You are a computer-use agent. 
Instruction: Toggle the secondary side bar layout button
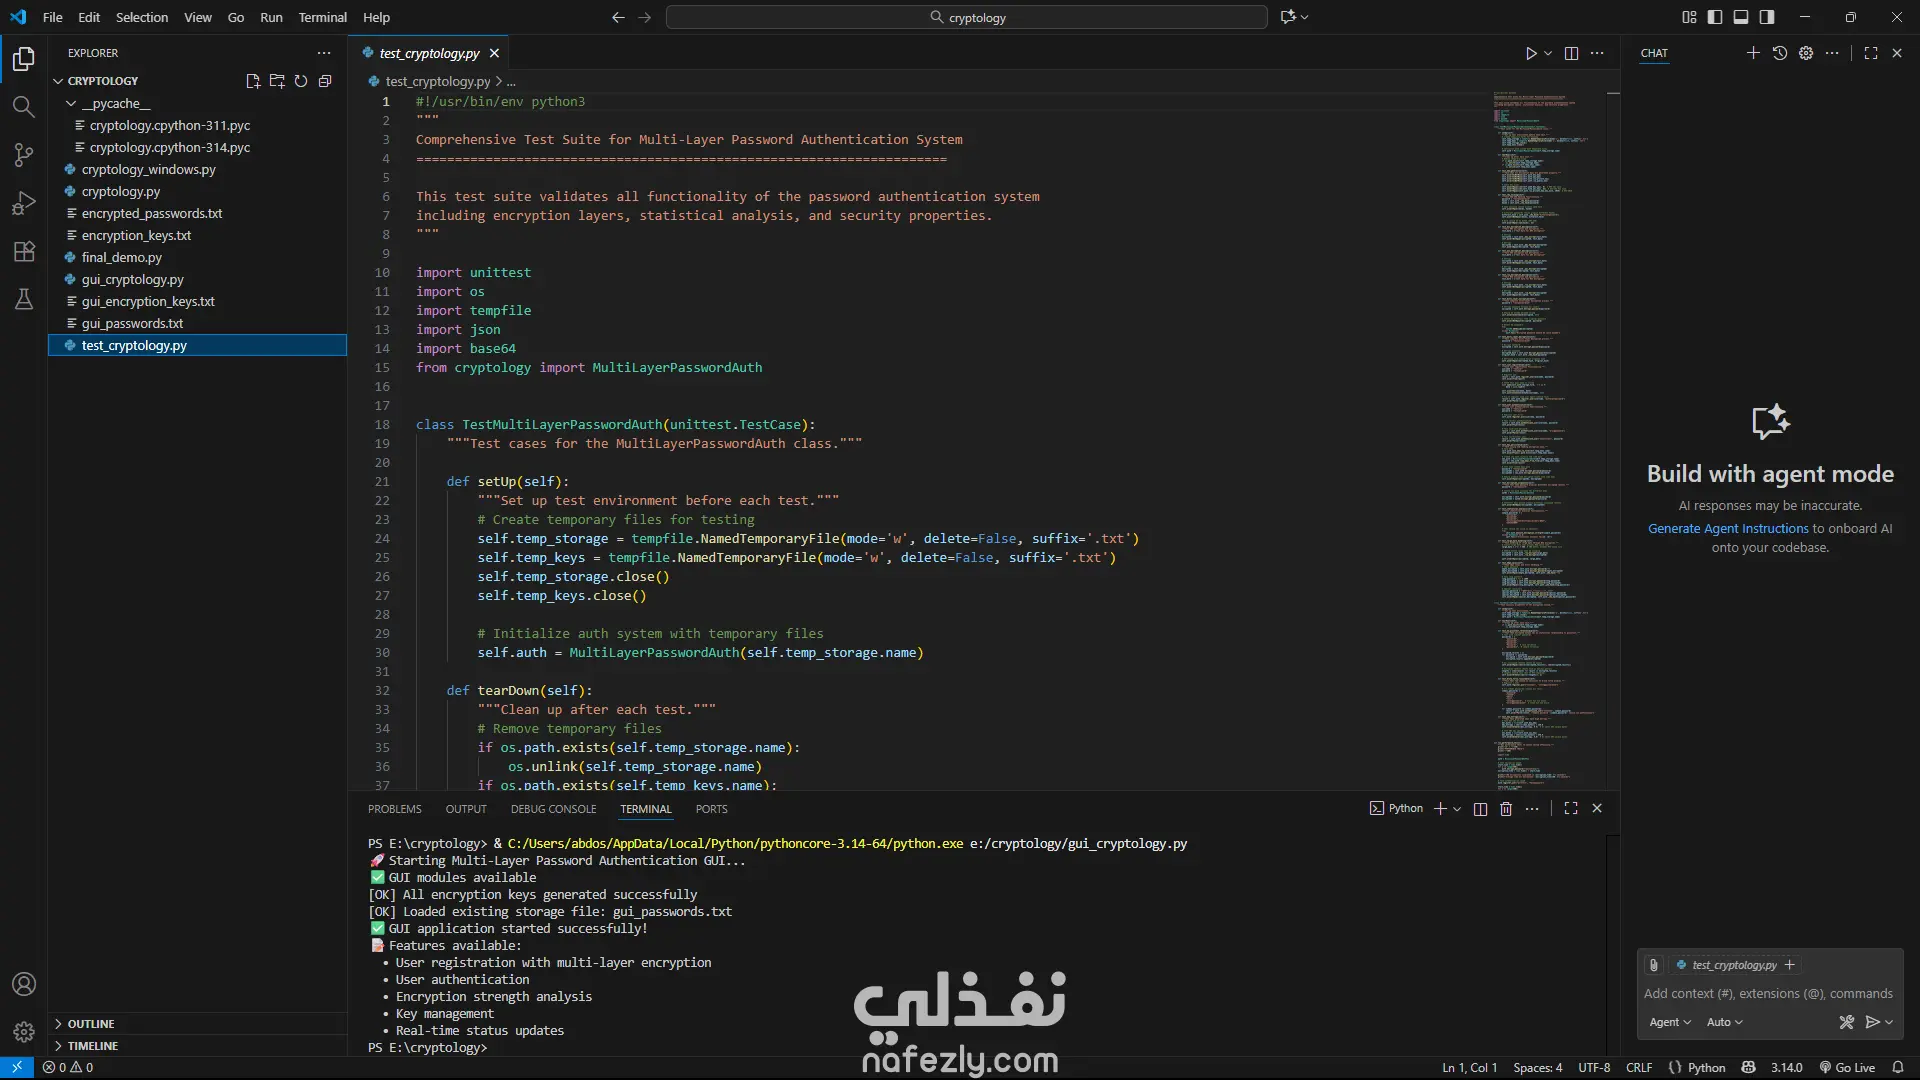point(1767,17)
